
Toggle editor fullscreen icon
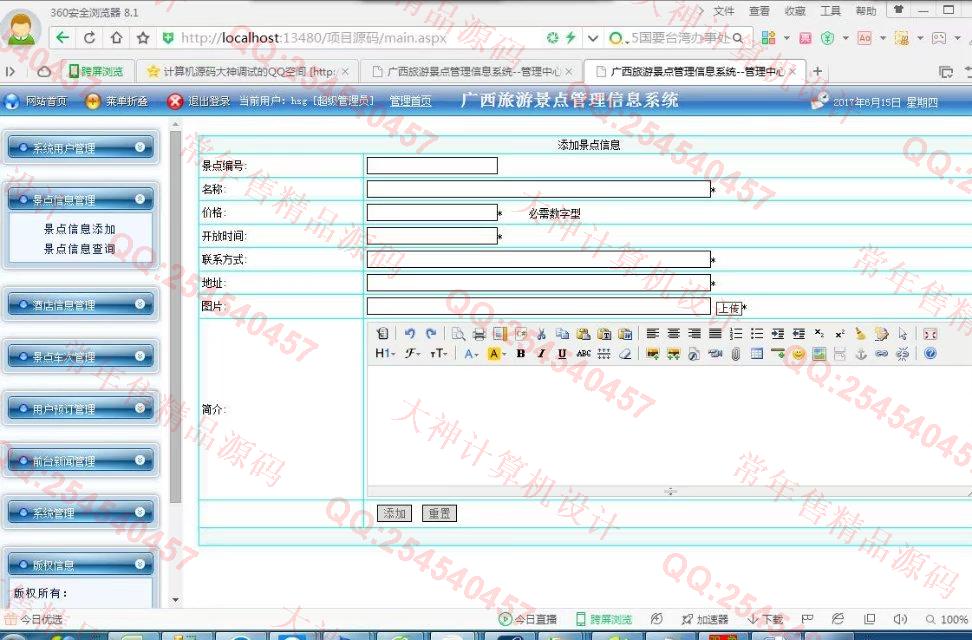pos(929,334)
